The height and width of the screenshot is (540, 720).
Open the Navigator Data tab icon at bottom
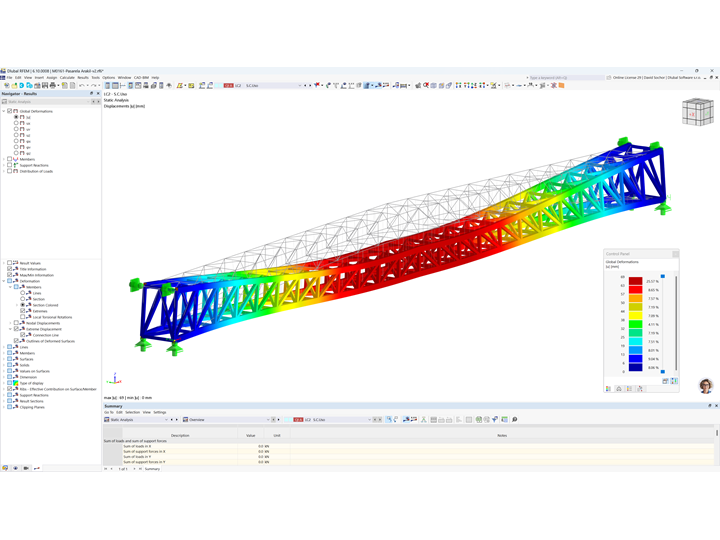pos(5,468)
